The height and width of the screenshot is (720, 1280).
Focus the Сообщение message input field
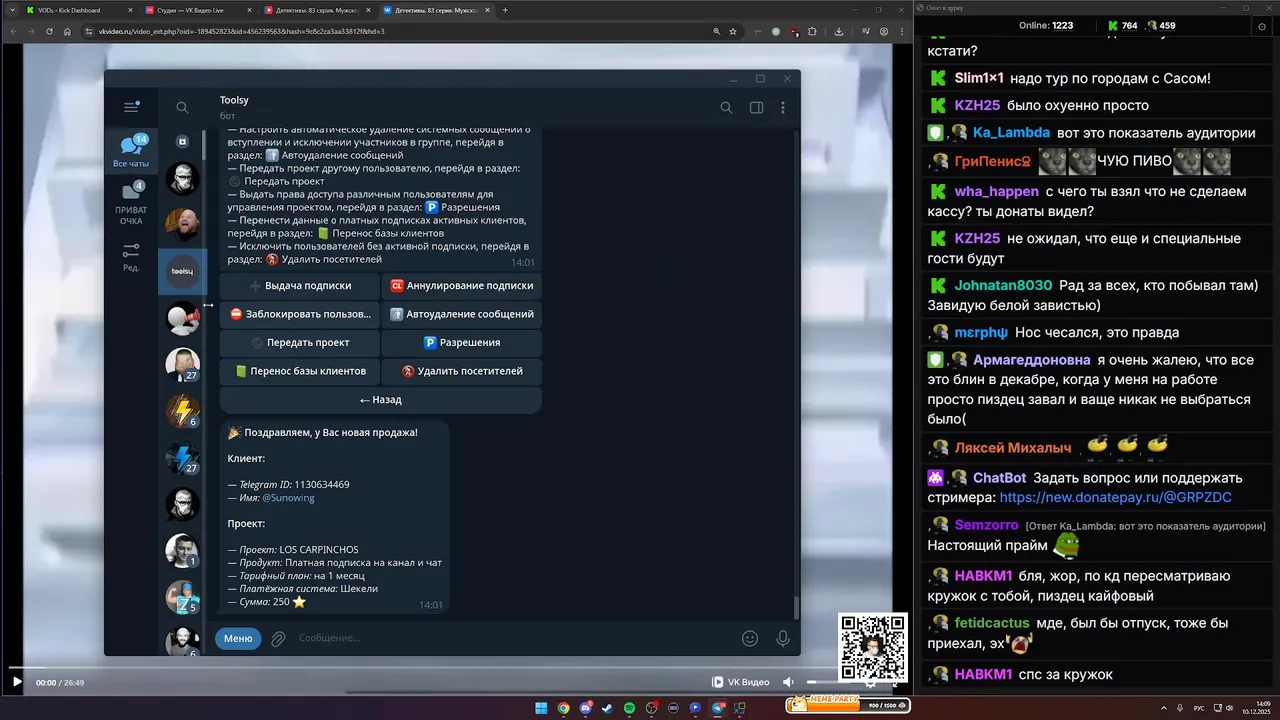515,638
